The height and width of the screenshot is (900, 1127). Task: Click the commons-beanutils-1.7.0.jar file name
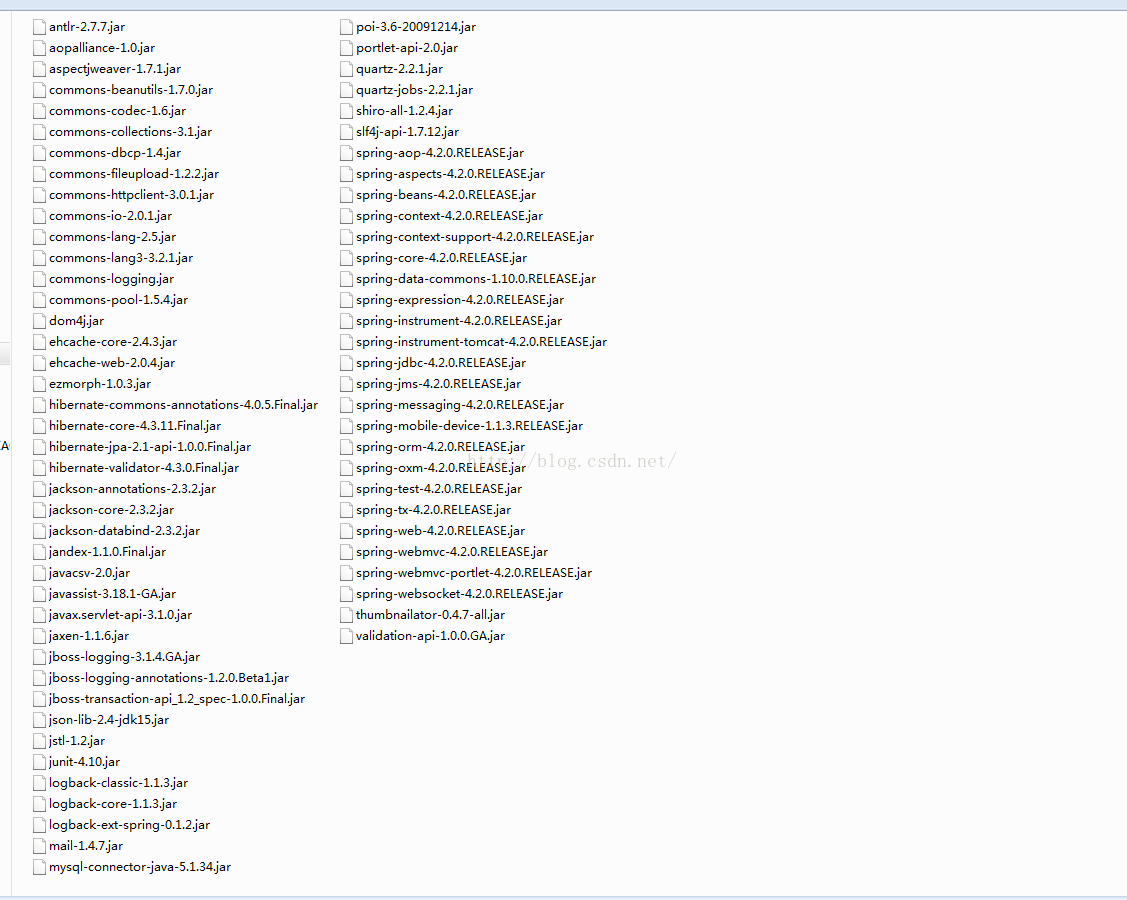click(131, 90)
